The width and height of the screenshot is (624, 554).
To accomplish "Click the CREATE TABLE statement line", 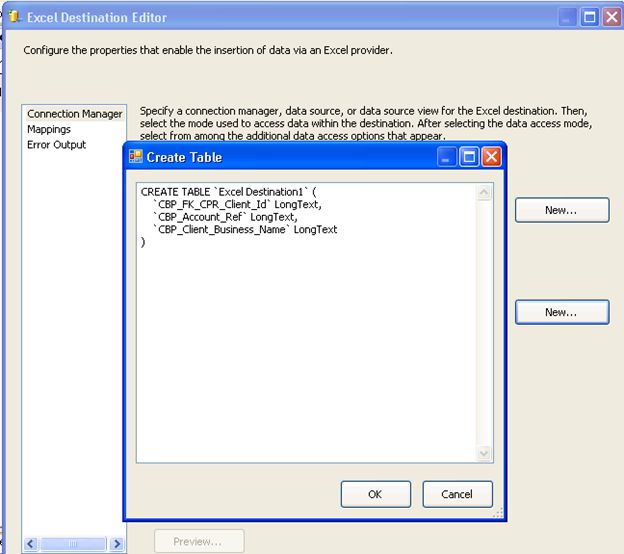I will pos(228,192).
